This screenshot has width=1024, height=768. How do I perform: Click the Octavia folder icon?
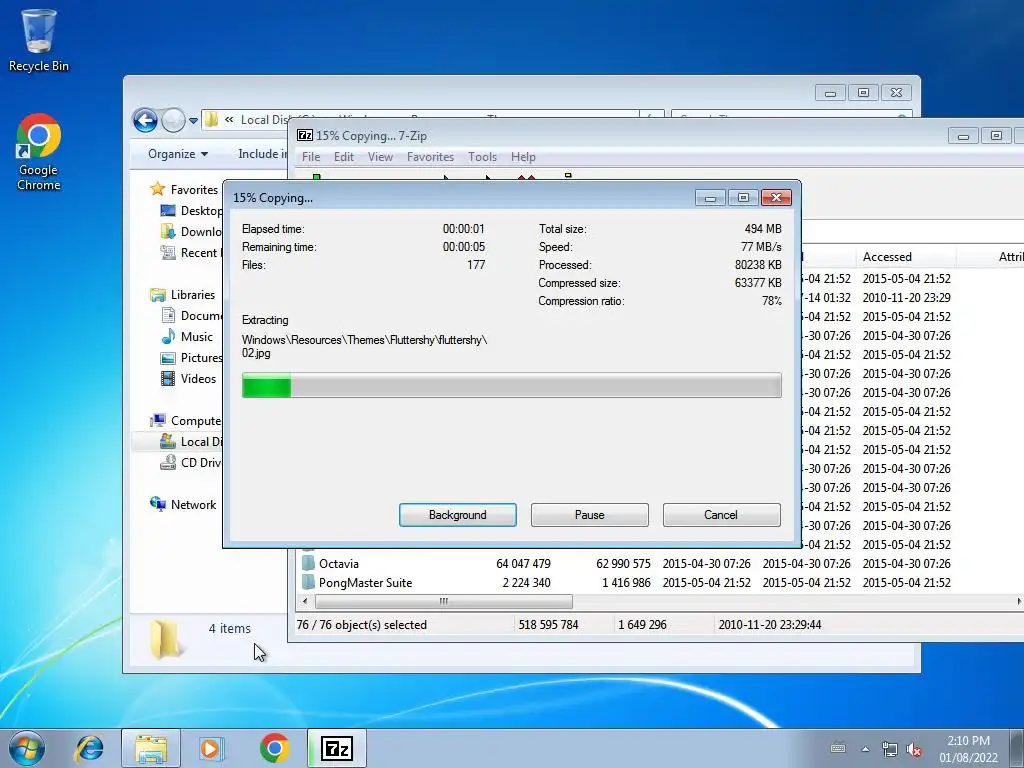(x=308, y=563)
